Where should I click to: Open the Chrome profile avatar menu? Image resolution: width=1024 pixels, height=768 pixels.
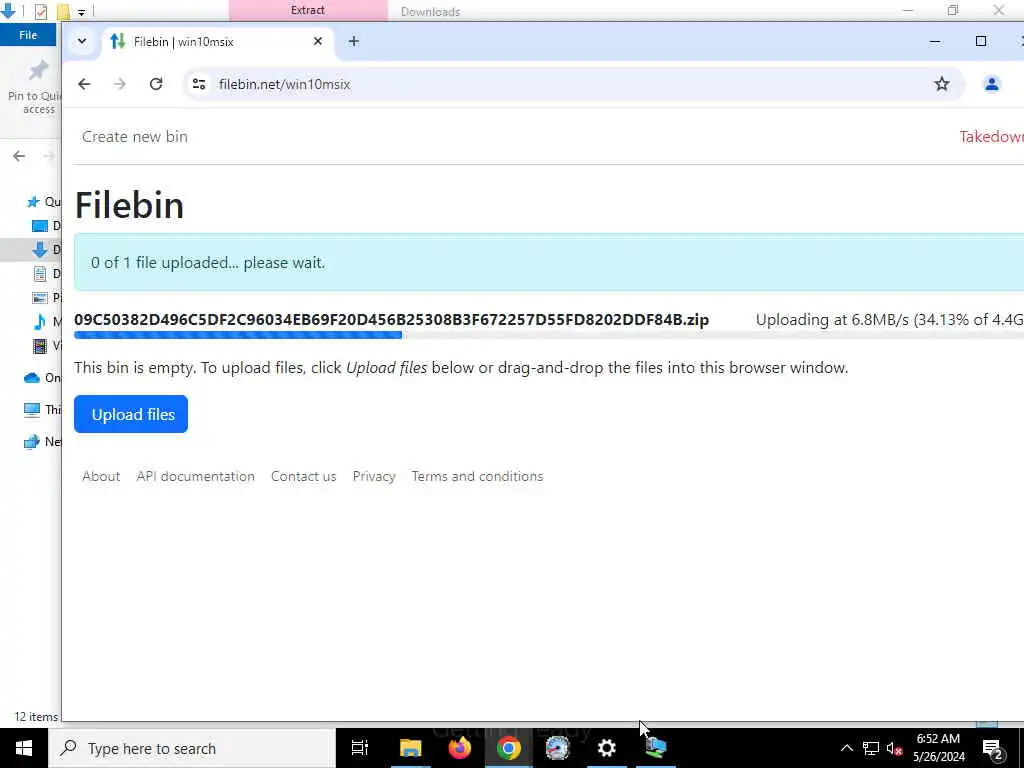tap(991, 84)
